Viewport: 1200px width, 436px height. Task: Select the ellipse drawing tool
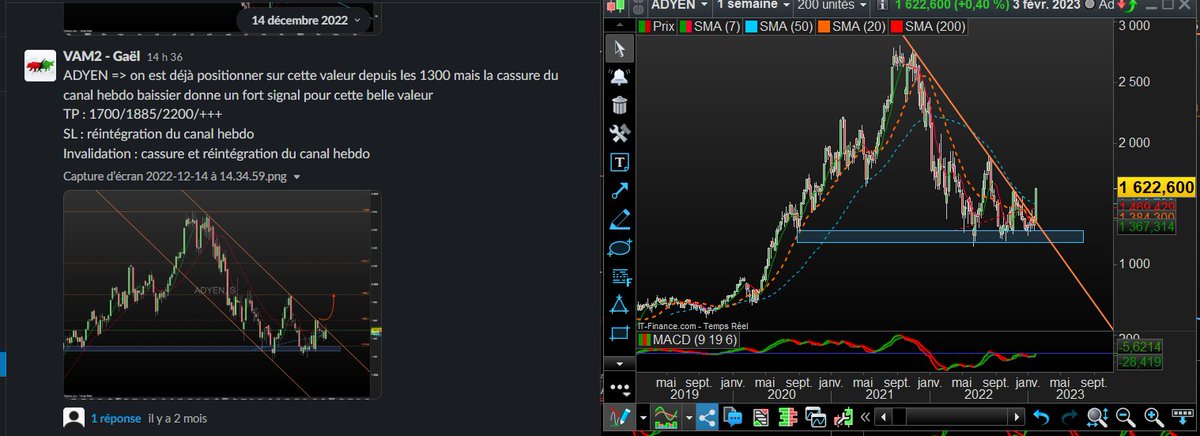pyautogui.click(x=620, y=247)
